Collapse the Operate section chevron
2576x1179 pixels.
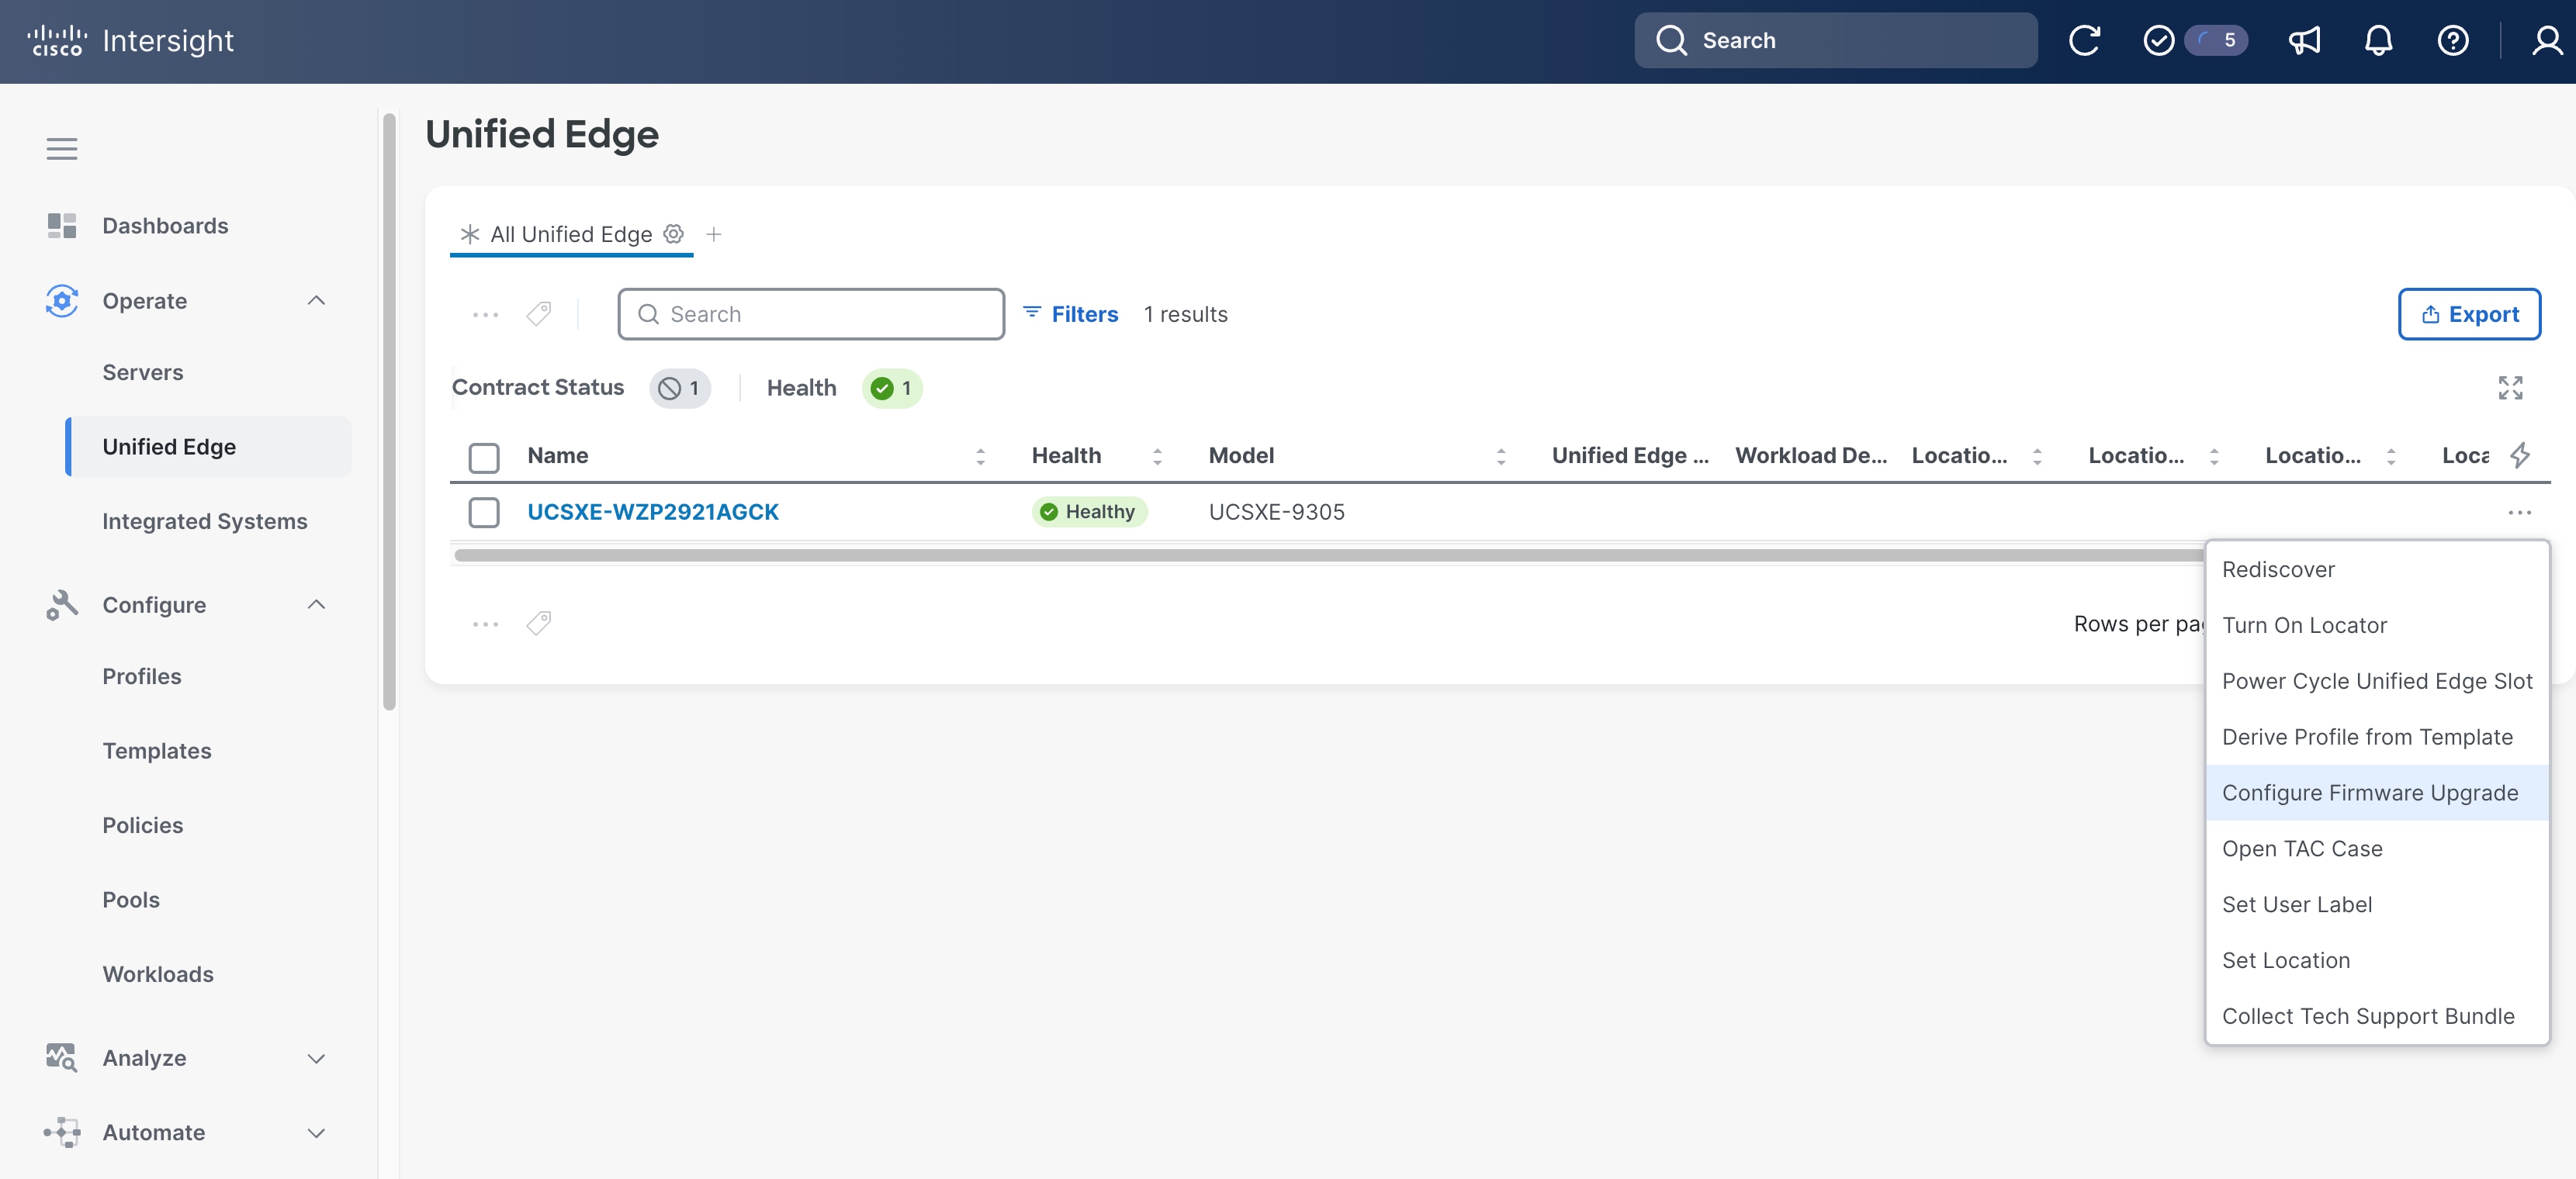pyautogui.click(x=317, y=301)
